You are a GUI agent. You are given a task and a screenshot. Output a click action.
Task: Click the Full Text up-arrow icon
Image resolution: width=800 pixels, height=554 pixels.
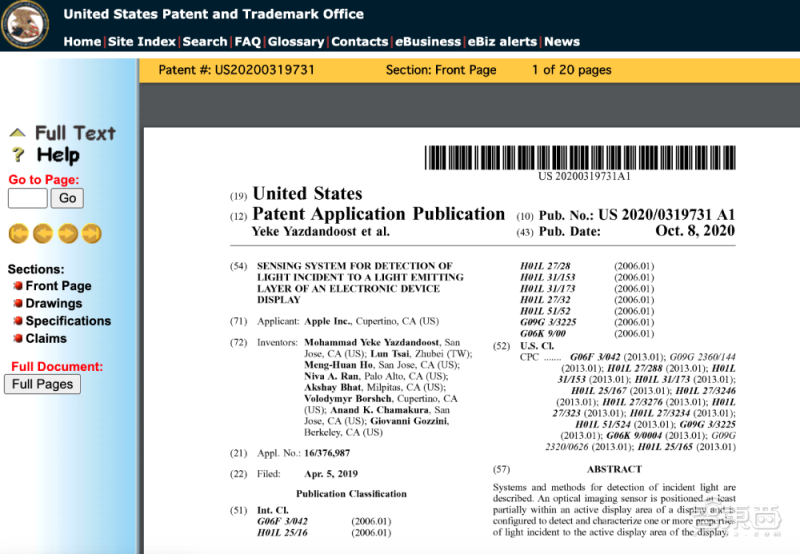pyautogui.click(x=17, y=133)
